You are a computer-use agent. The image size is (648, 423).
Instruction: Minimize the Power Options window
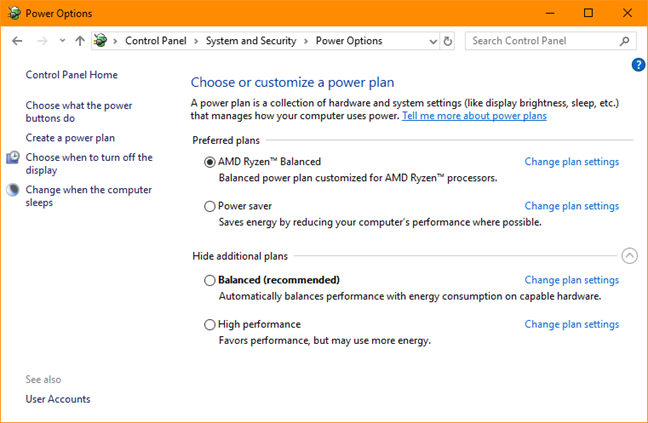click(x=550, y=13)
